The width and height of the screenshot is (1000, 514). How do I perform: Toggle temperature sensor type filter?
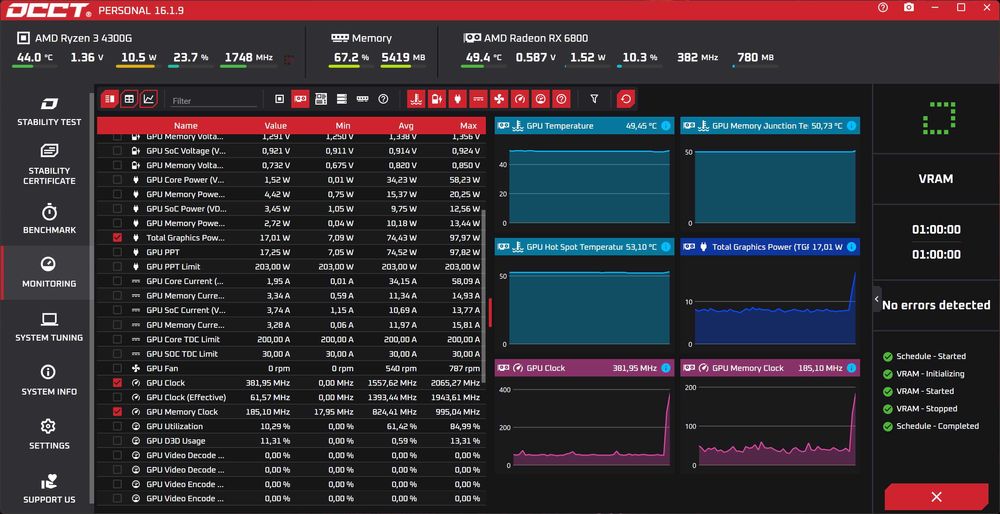point(416,99)
